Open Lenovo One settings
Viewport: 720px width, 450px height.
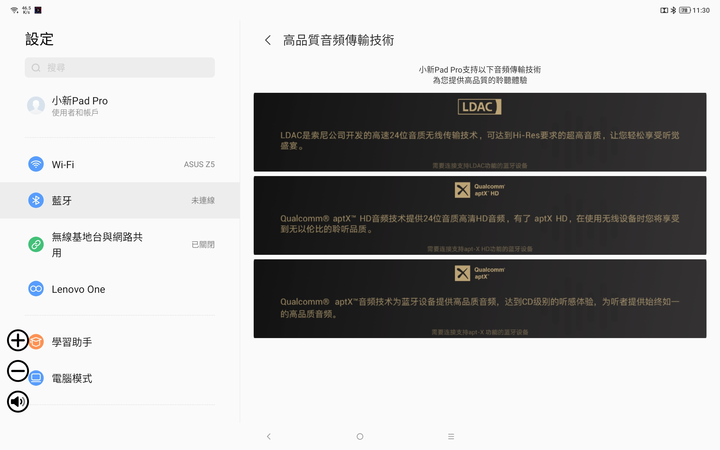tap(120, 289)
